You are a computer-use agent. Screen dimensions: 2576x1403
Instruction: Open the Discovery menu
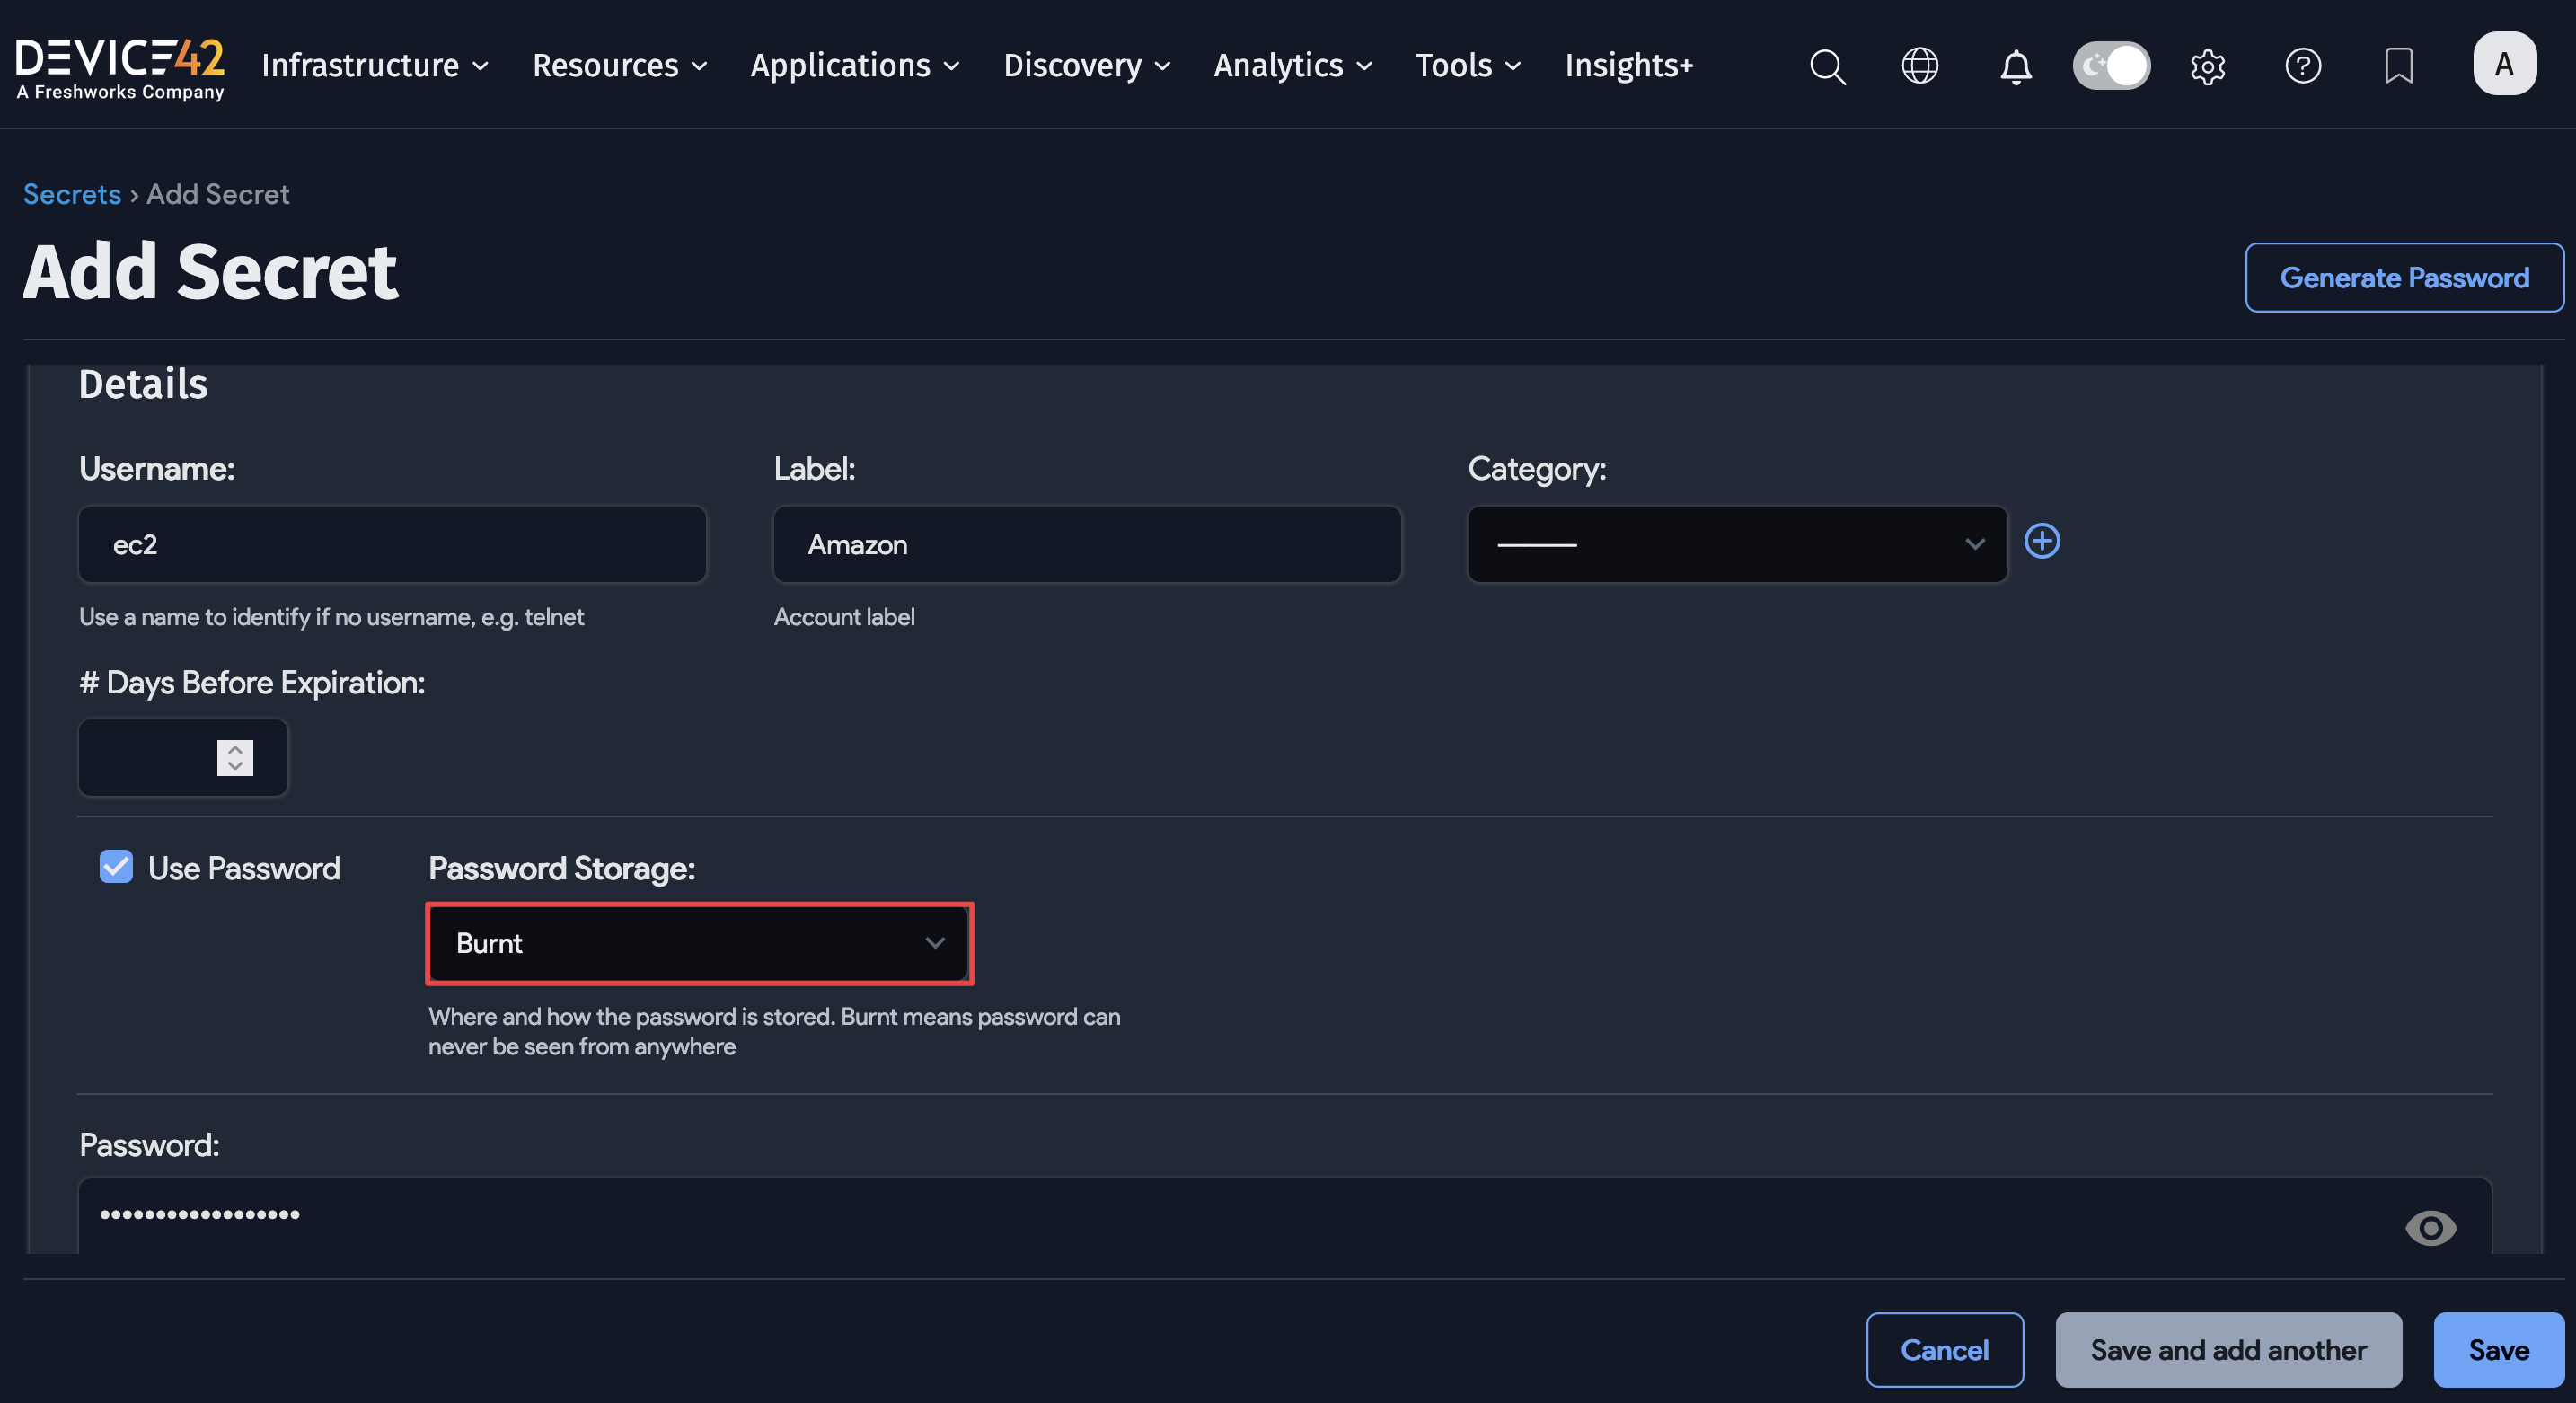(1086, 66)
